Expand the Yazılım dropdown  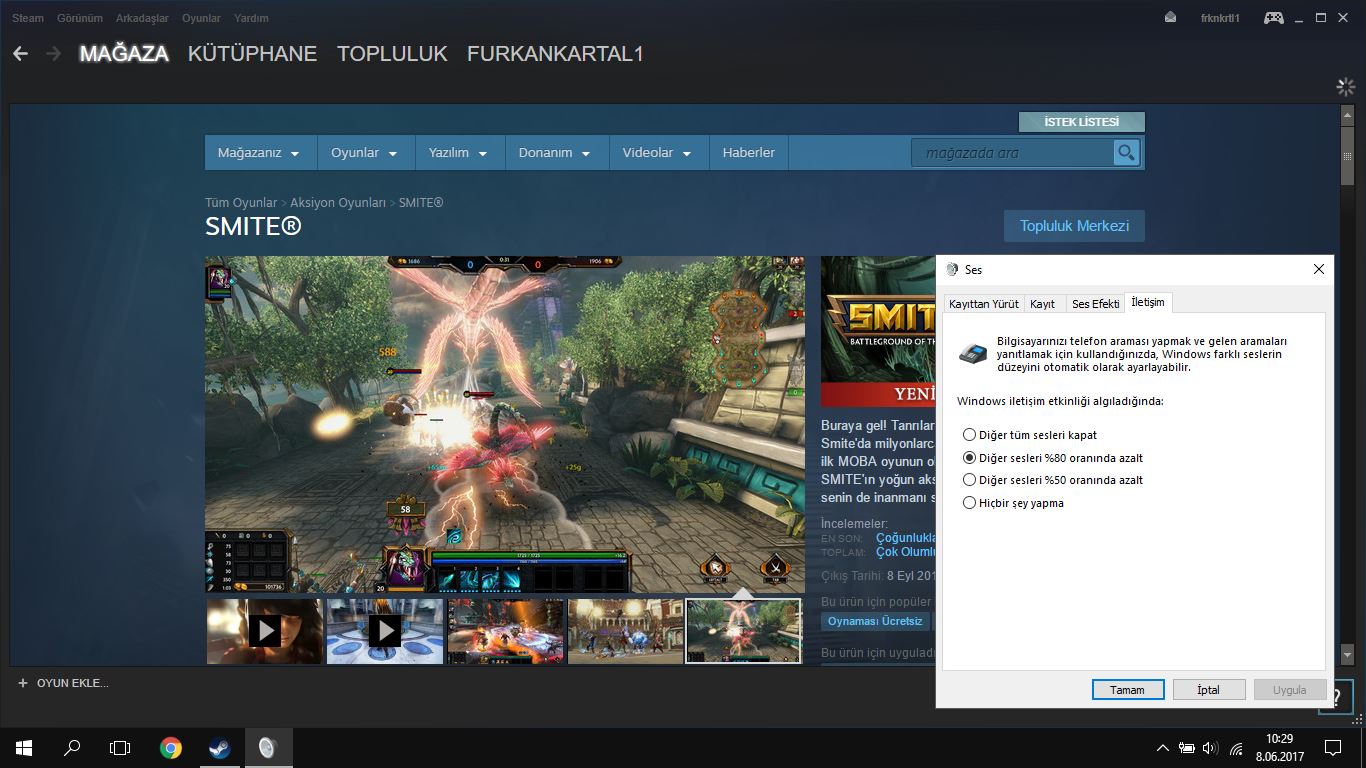click(x=459, y=153)
